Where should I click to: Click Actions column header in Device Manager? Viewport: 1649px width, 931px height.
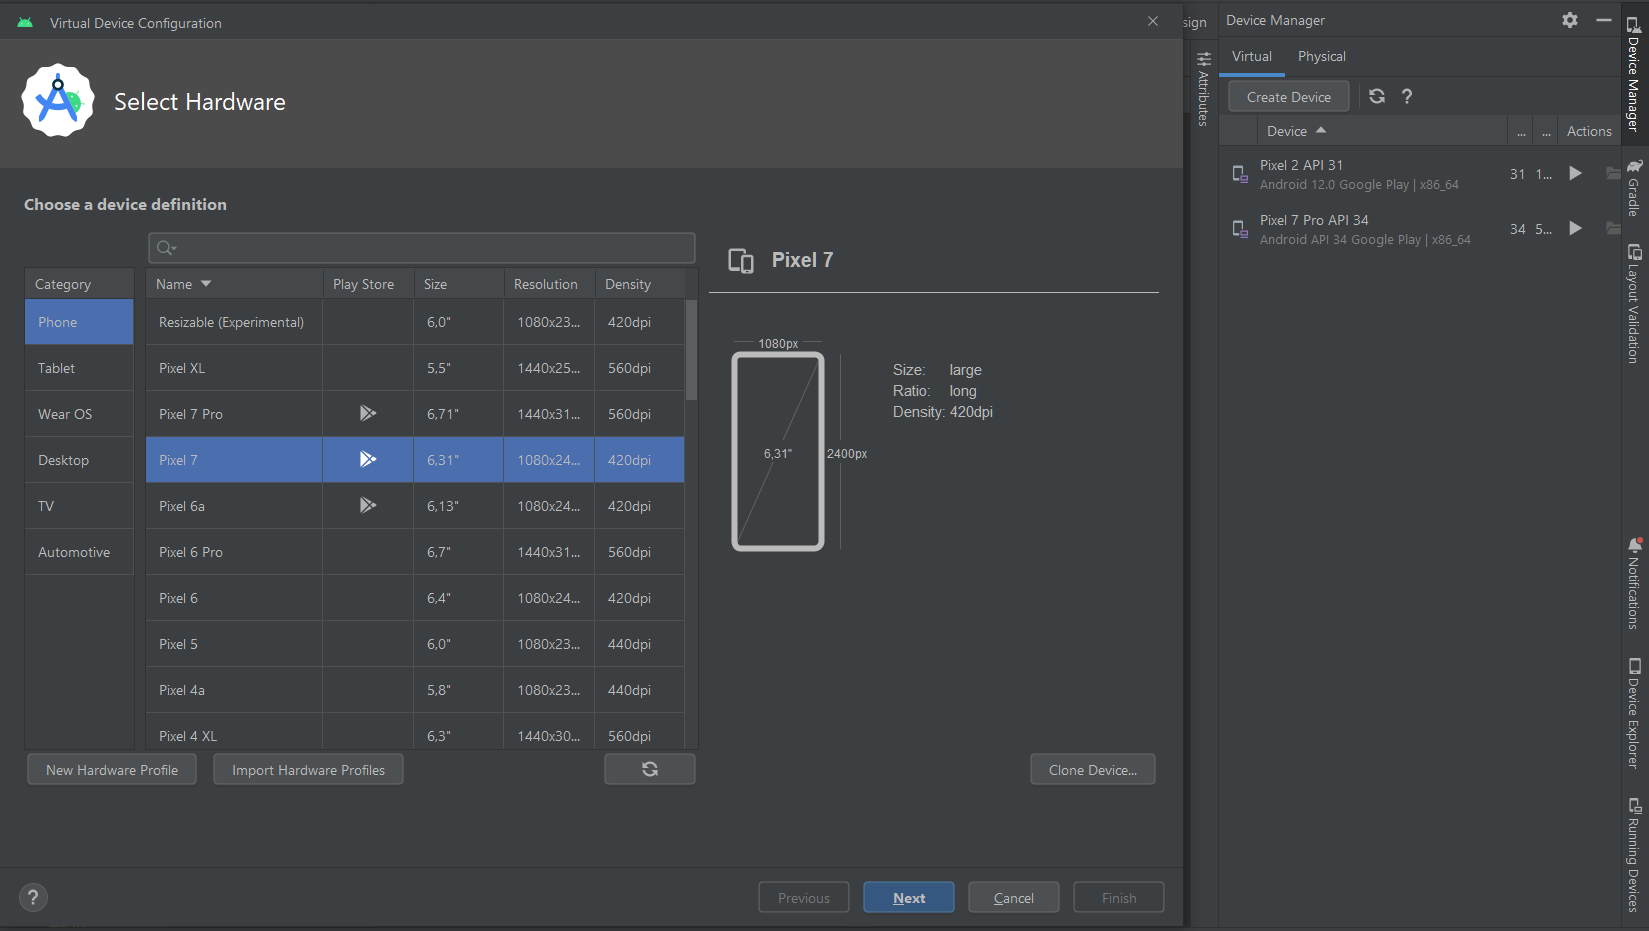pyautogui.click(x=1589, y=131)
